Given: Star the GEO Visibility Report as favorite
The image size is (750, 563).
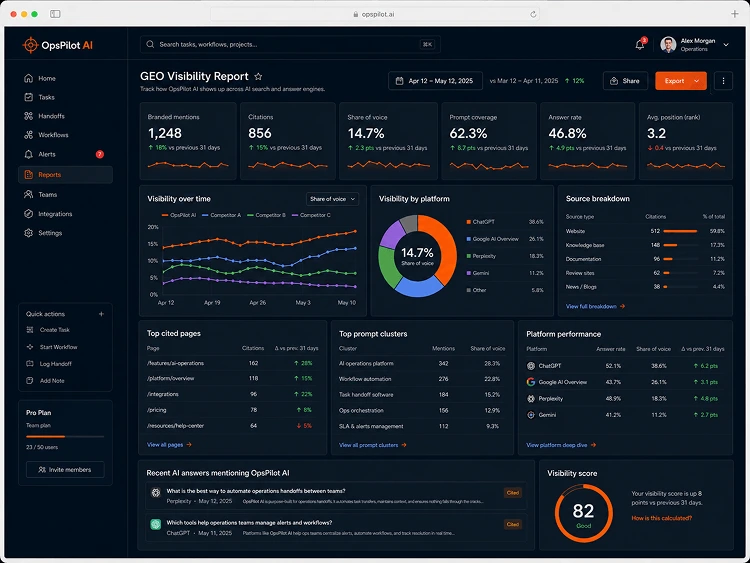Looking at the screenshot, I should pos(258,77).
